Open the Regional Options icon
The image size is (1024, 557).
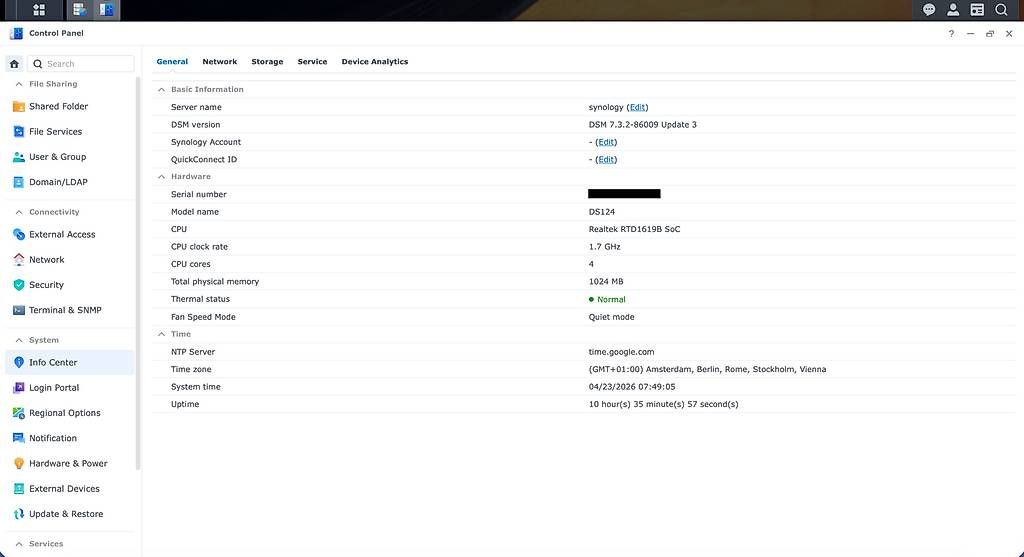[x=19, y=413]
